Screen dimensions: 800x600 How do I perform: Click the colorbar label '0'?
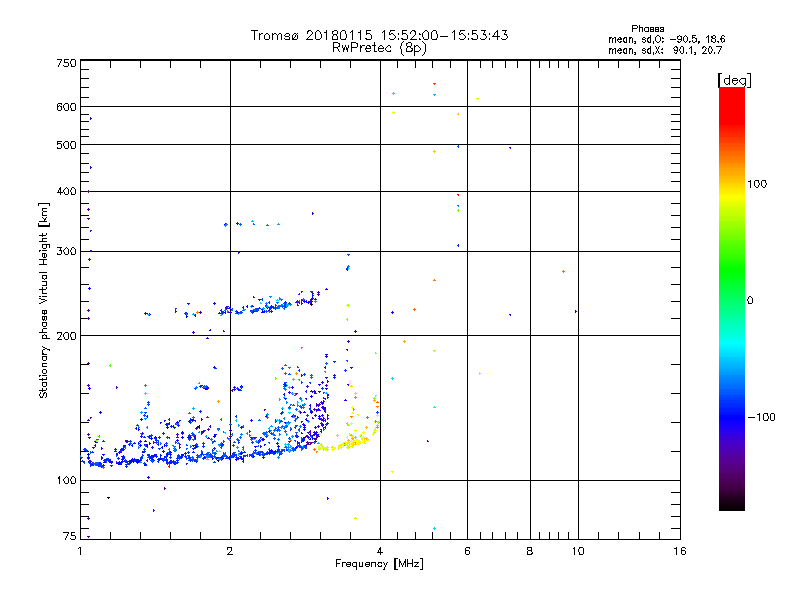(750, 301)
